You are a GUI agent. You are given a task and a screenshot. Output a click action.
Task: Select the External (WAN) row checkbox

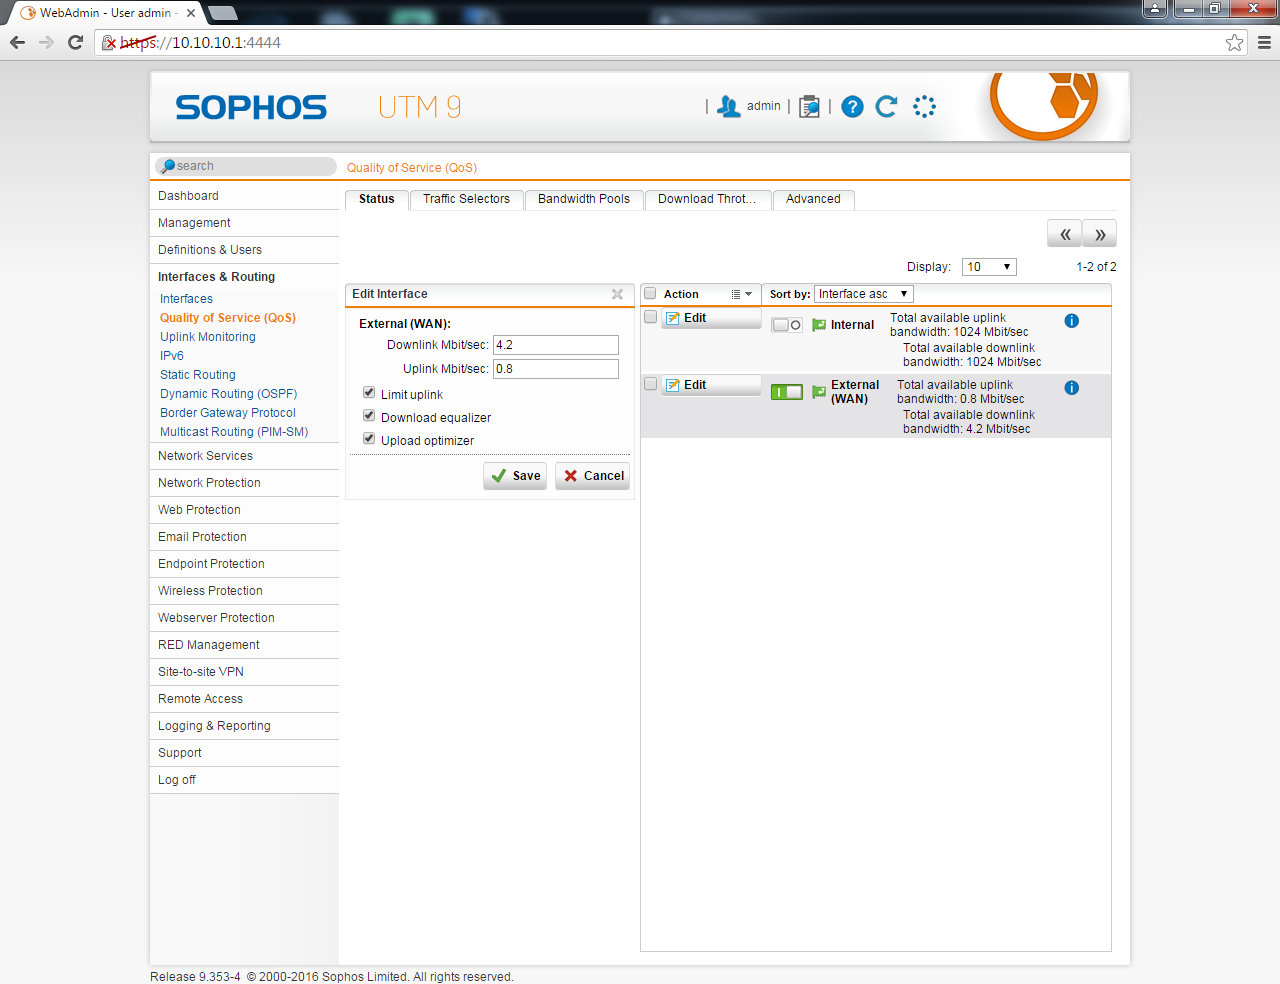(650, 384)
